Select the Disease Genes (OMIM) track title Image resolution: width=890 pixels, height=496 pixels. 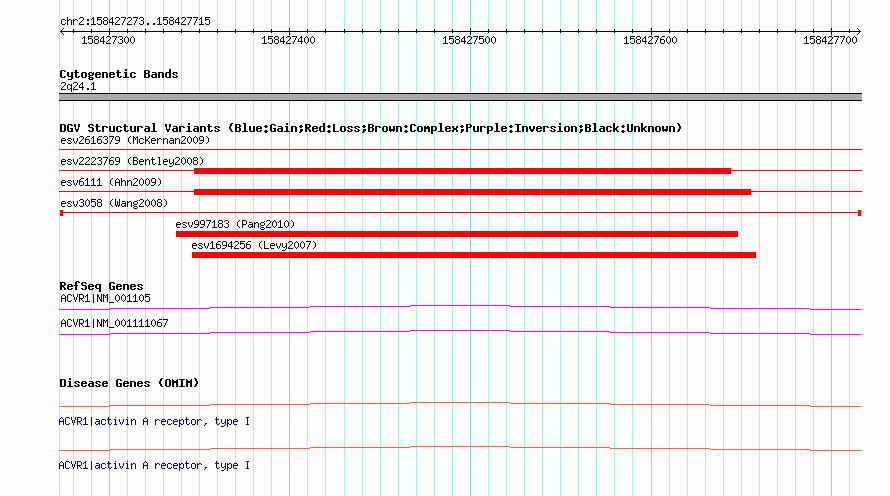click(x=129, y=383)
